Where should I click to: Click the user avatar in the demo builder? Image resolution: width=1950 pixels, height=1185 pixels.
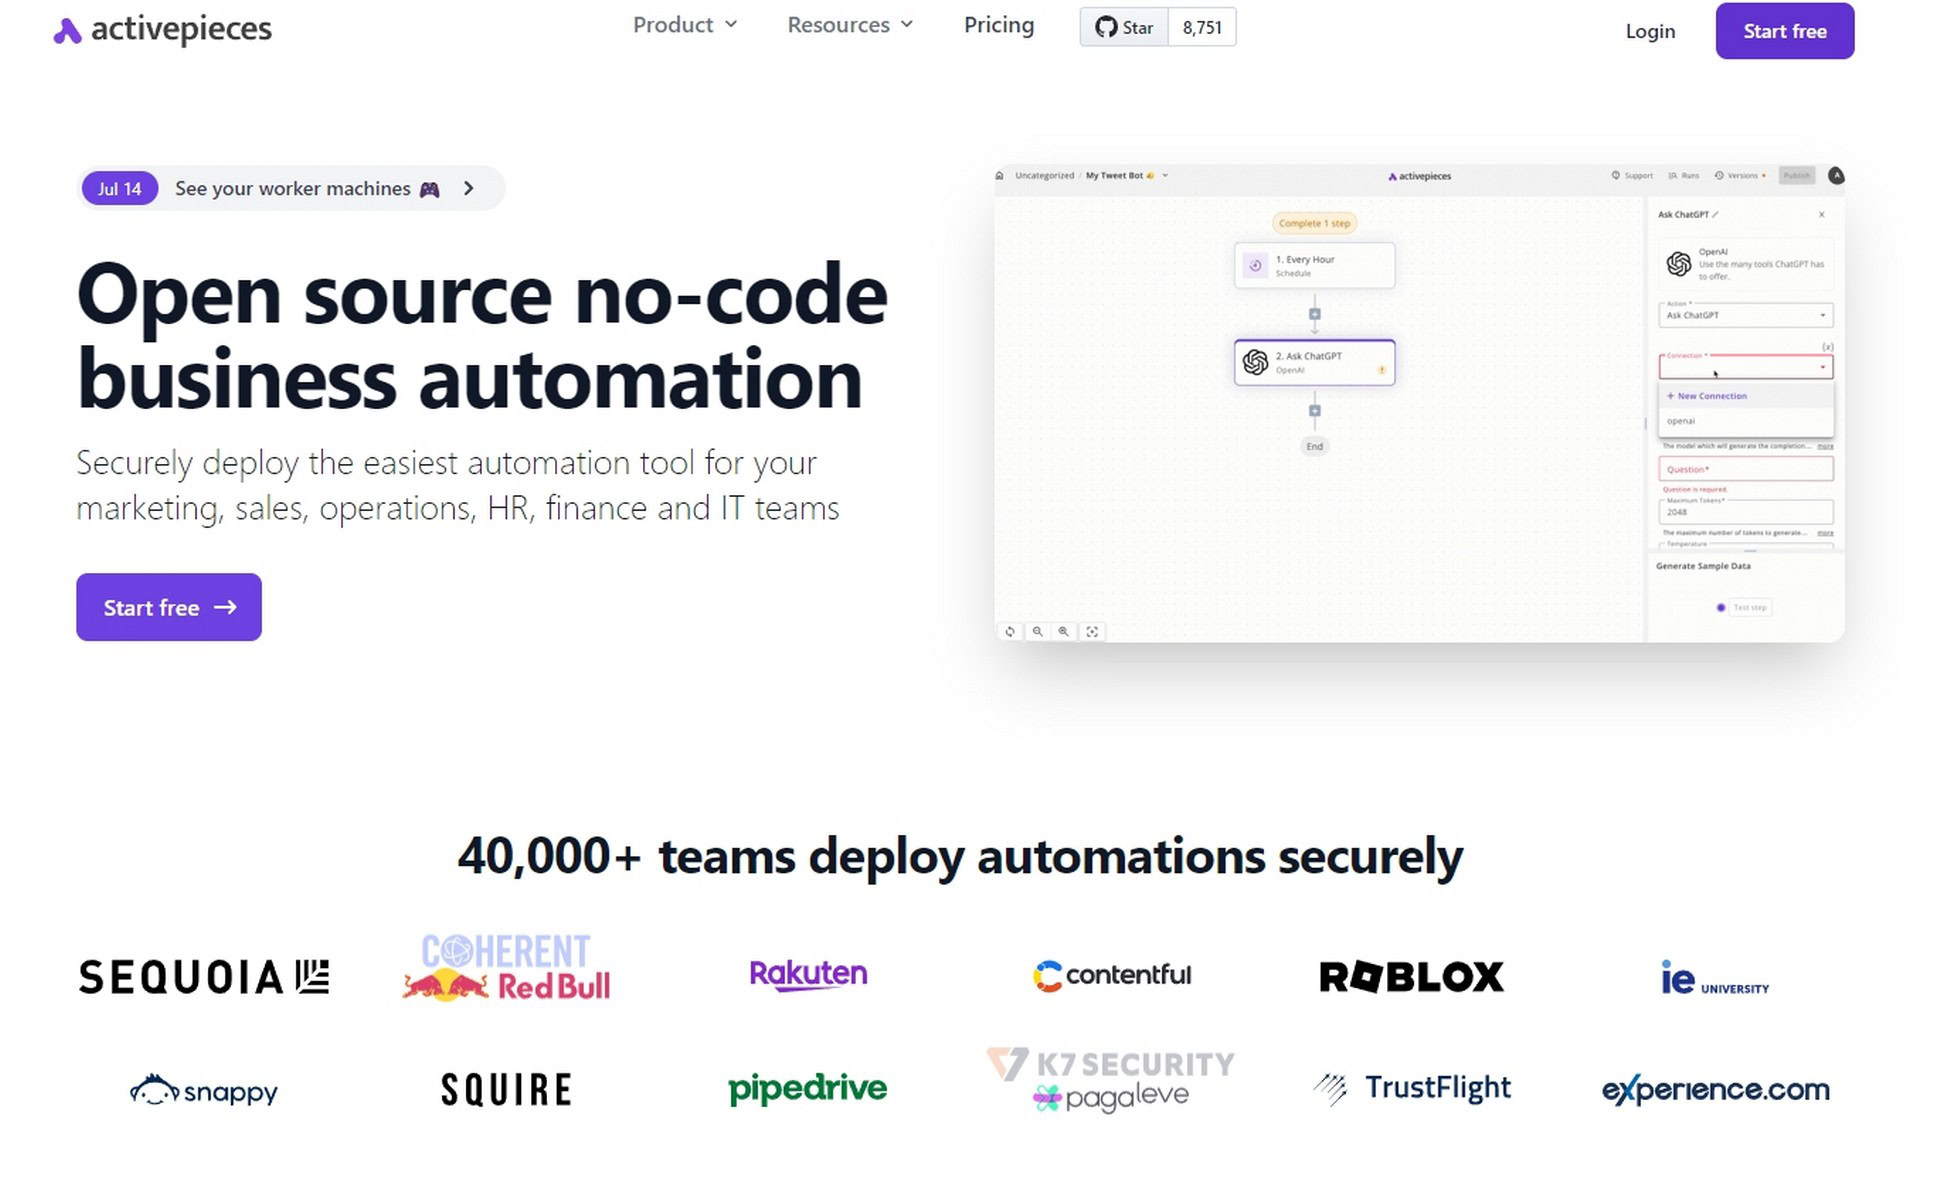click(x=1836, y=176)
